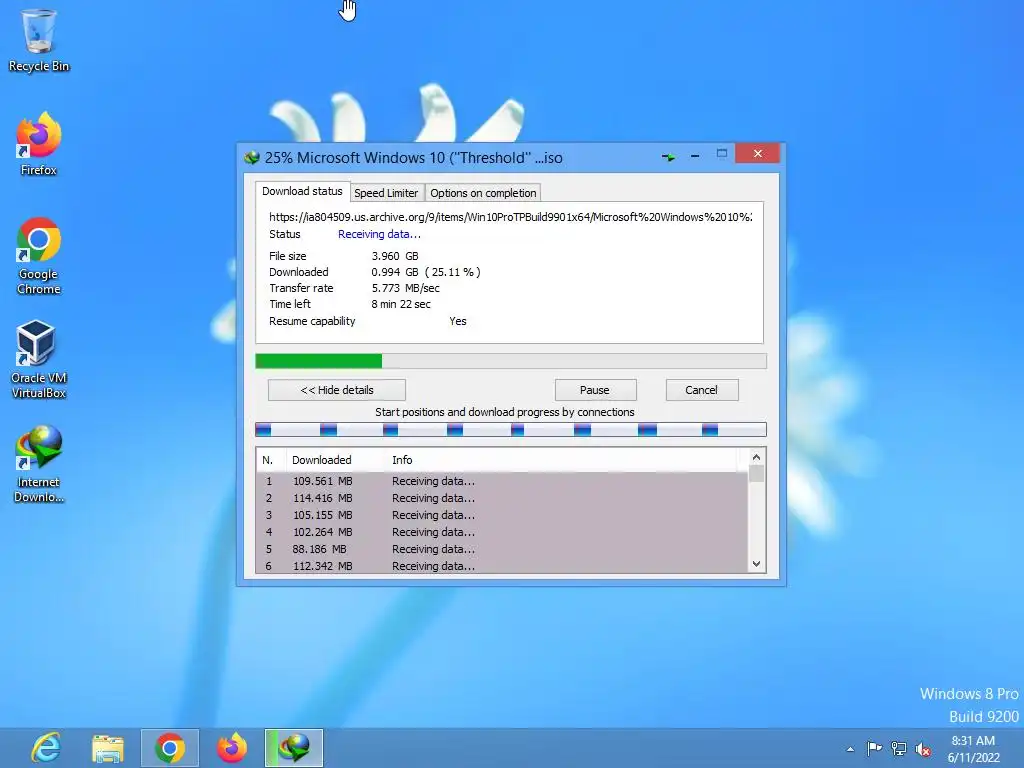Viewport: 1024px width, 768px height.
Task: Pause the download
Action: 595,390
